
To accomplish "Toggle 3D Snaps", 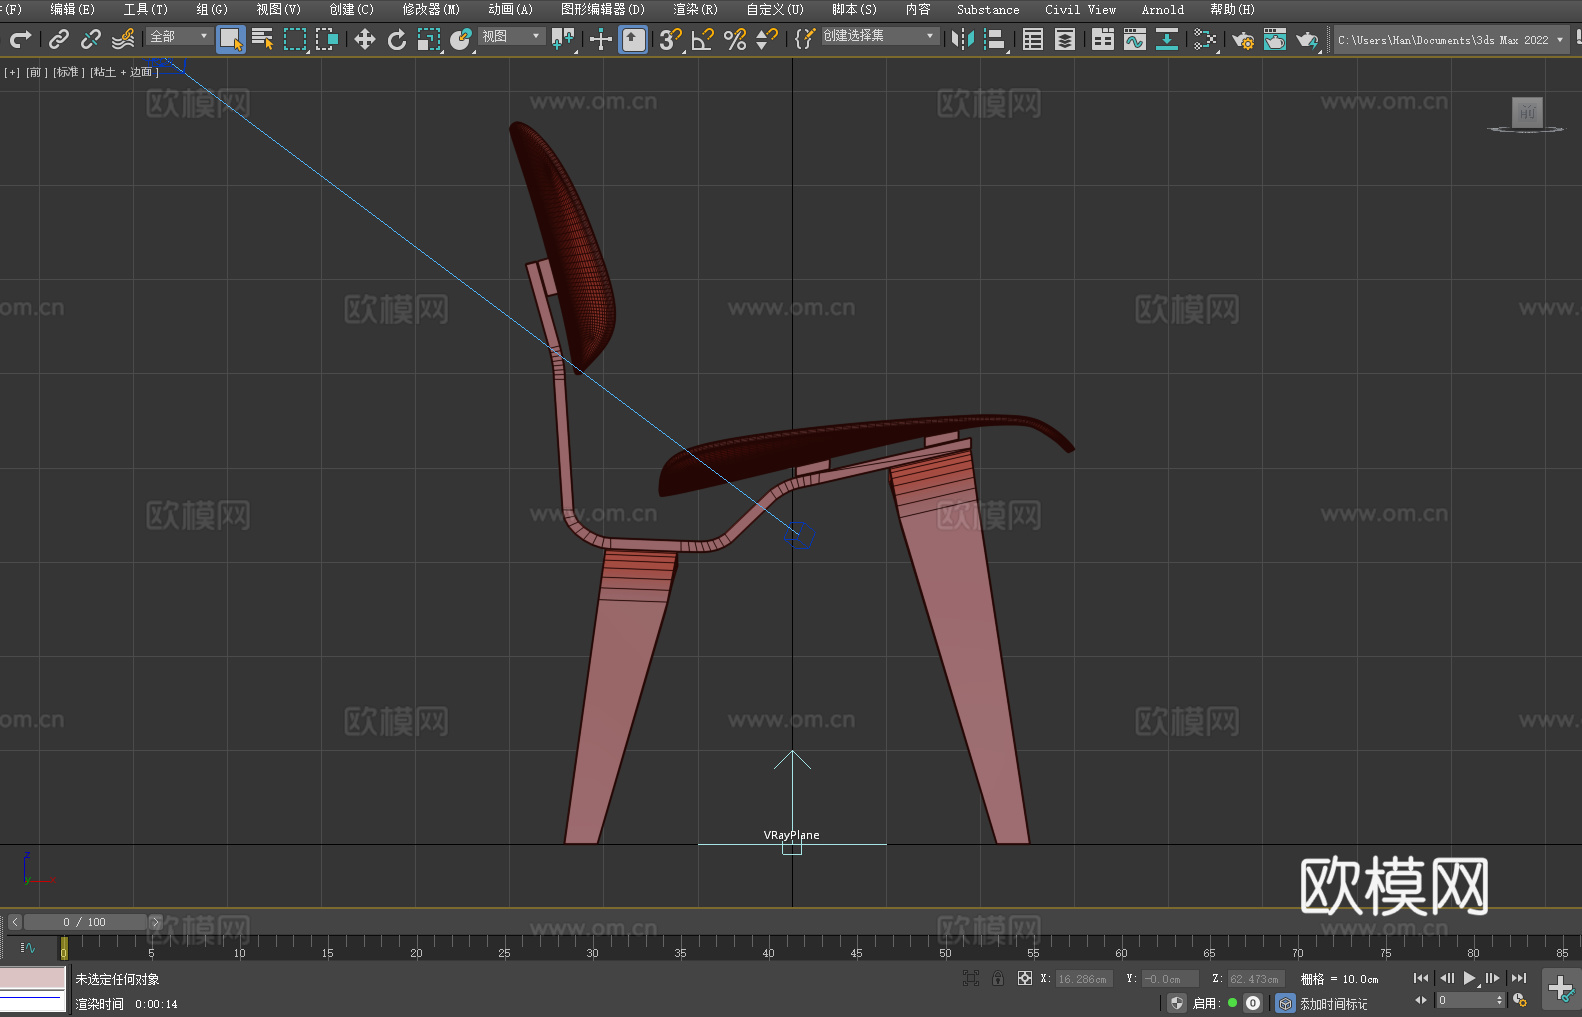I will [671, 39].
